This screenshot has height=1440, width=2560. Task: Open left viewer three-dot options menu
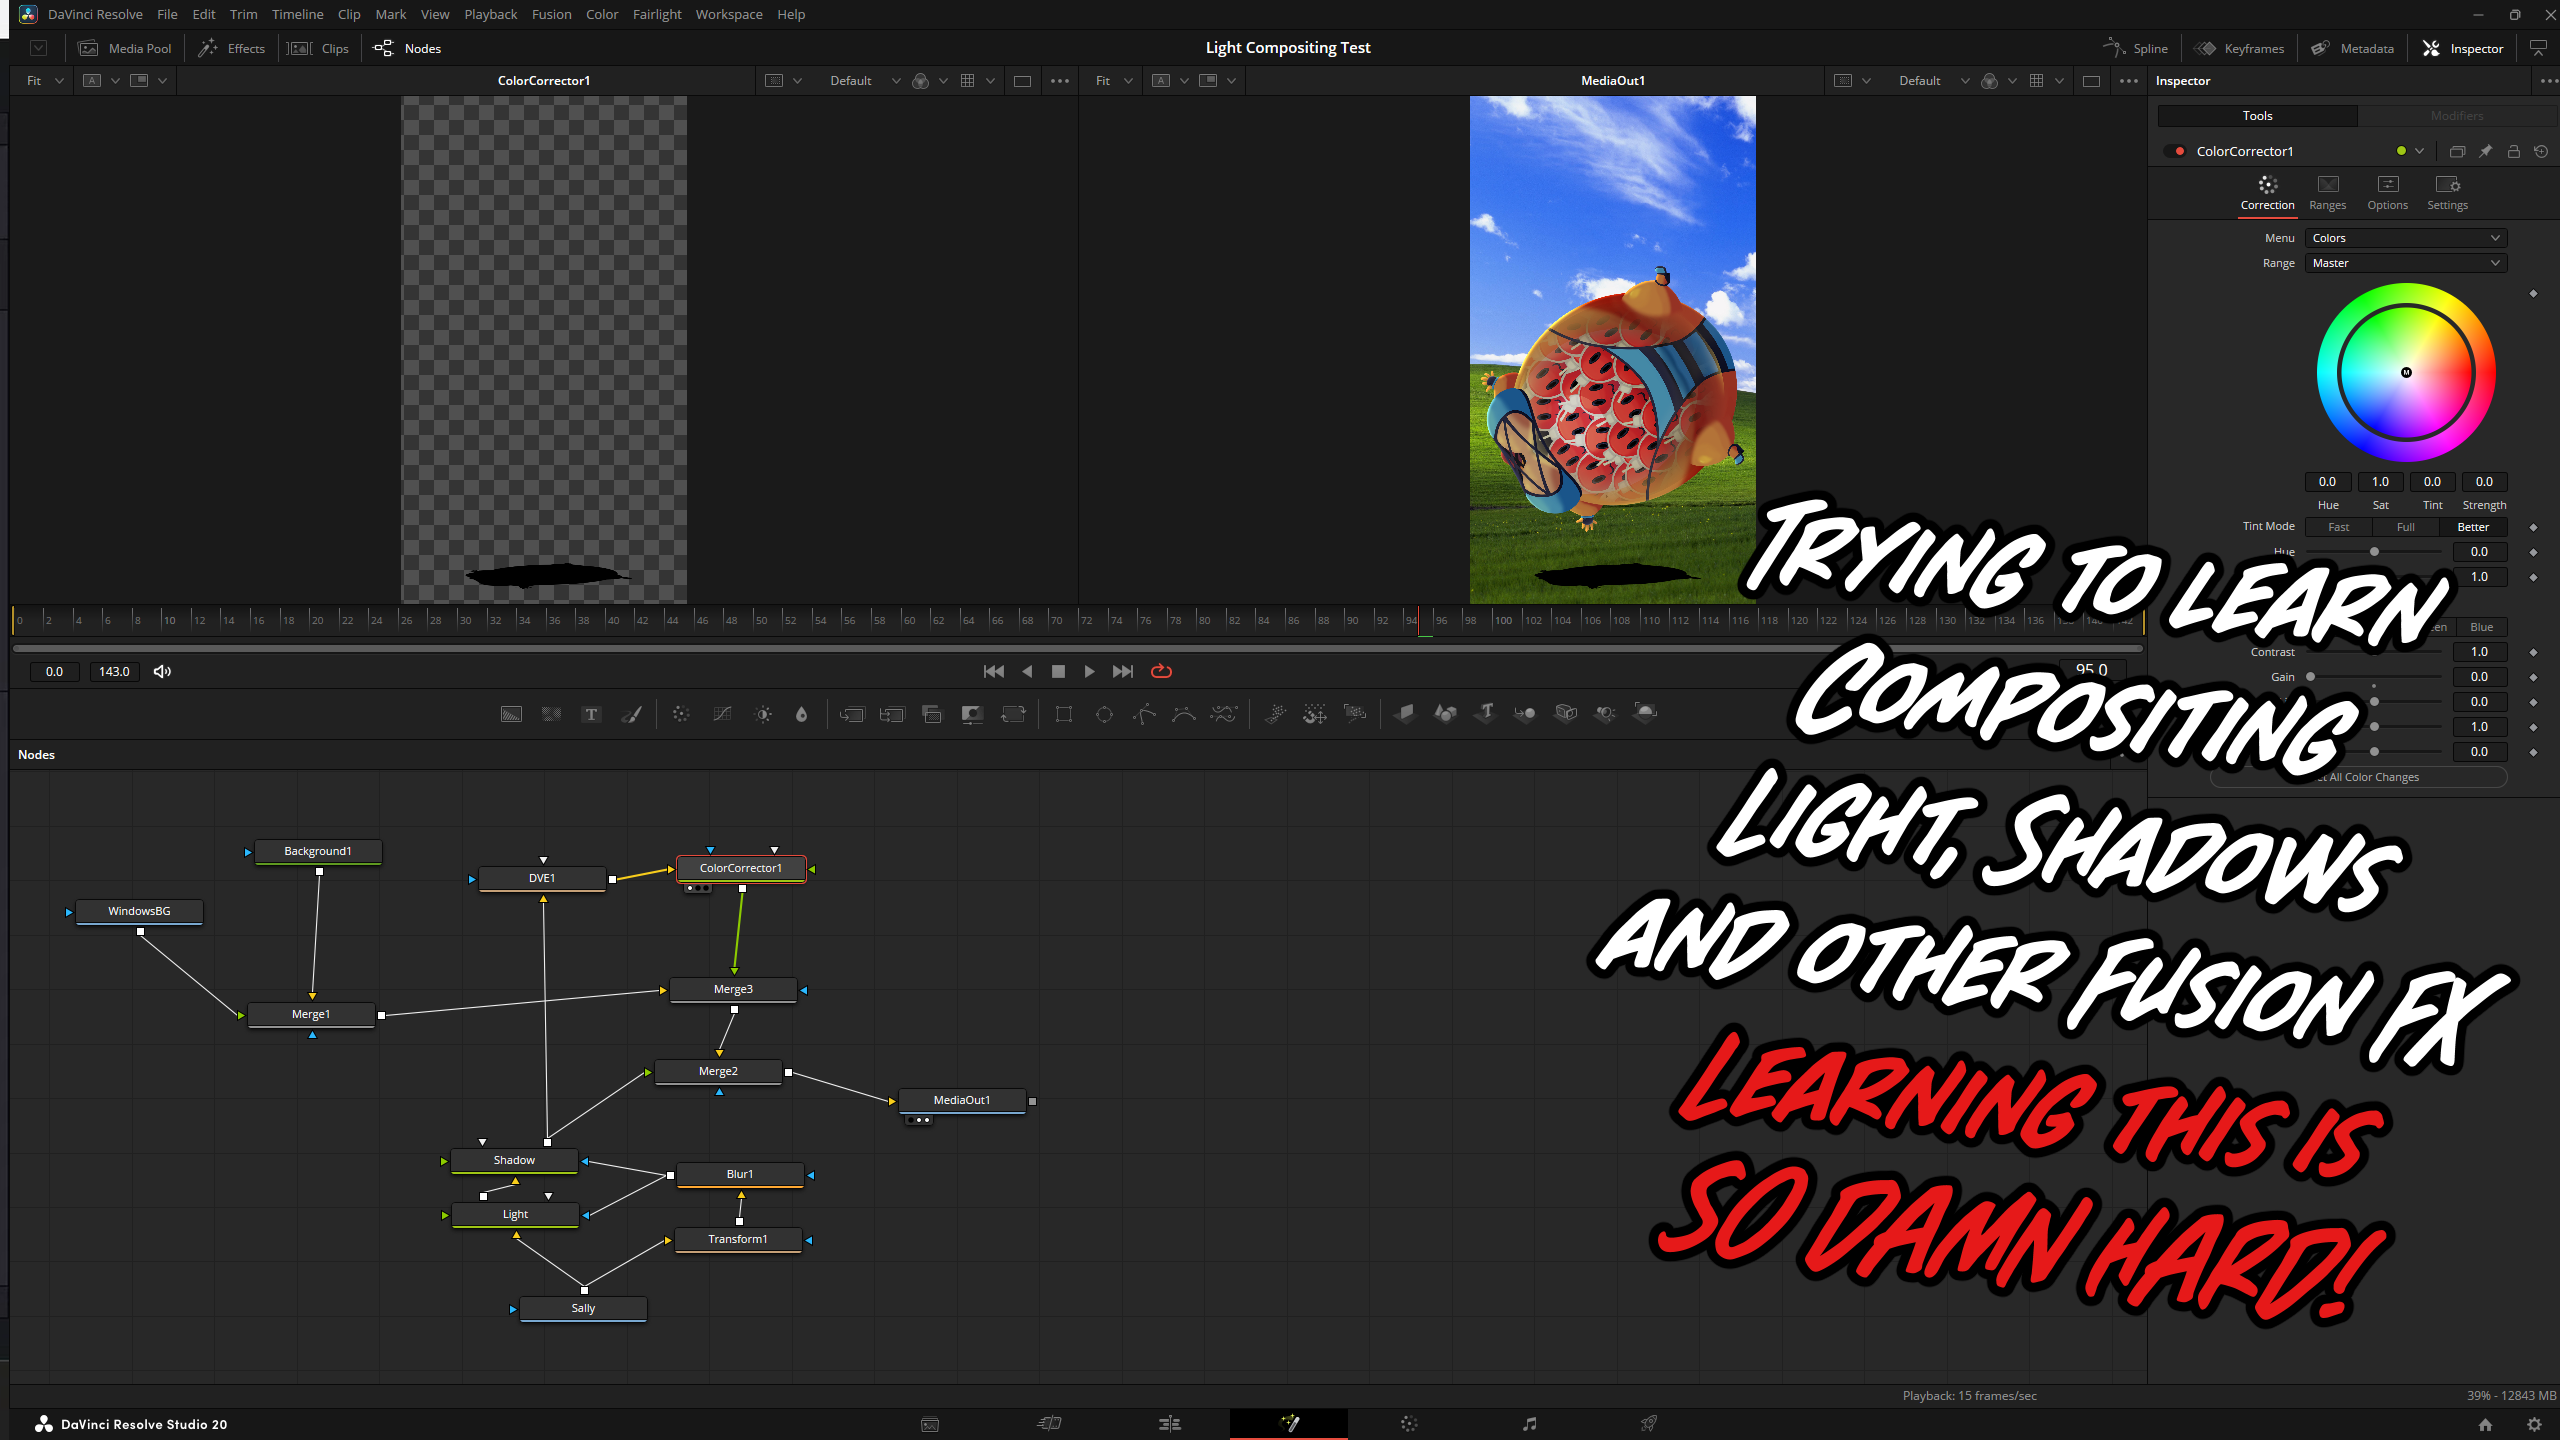[1060, 81]
